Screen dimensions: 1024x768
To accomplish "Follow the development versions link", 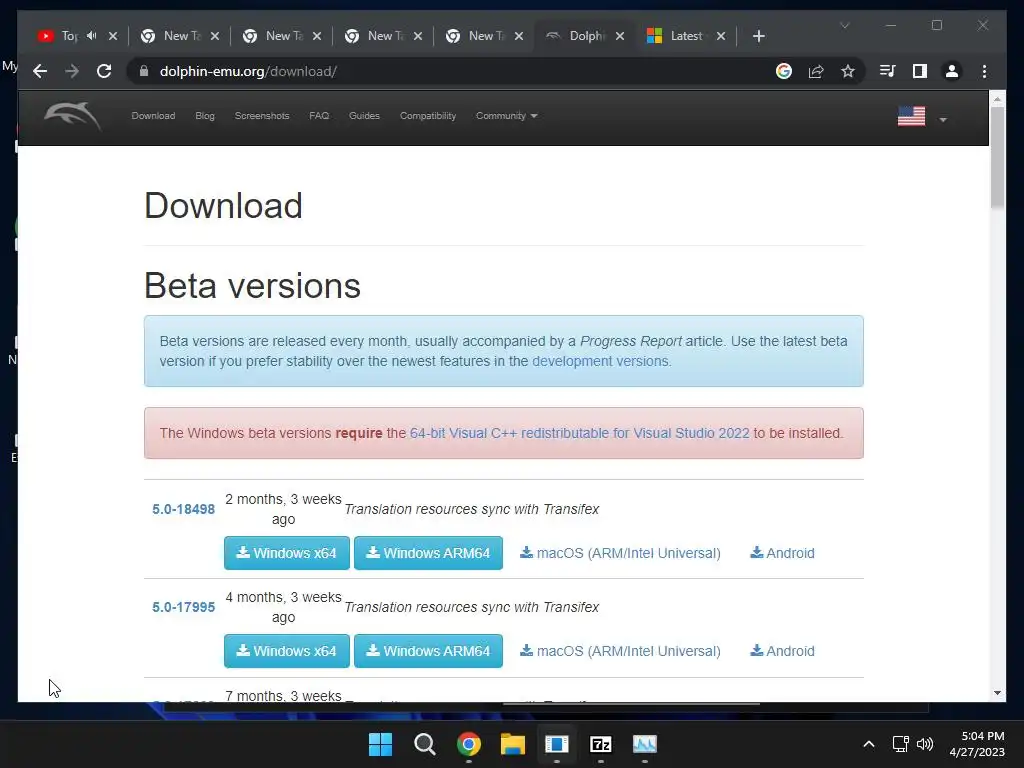I will [x=600, y=361].
